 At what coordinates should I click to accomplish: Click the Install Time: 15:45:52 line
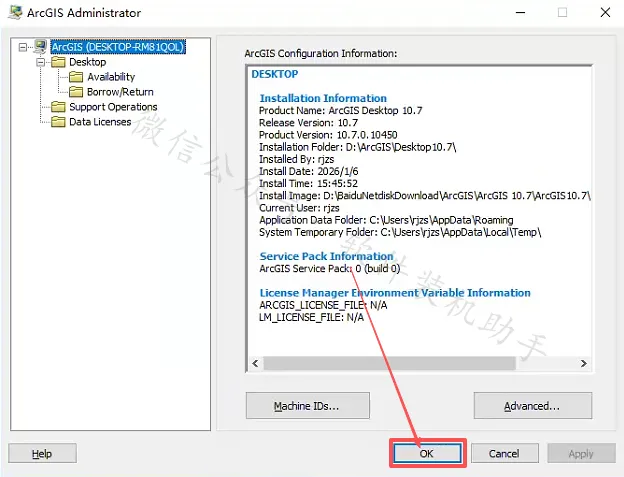(308, 183)
